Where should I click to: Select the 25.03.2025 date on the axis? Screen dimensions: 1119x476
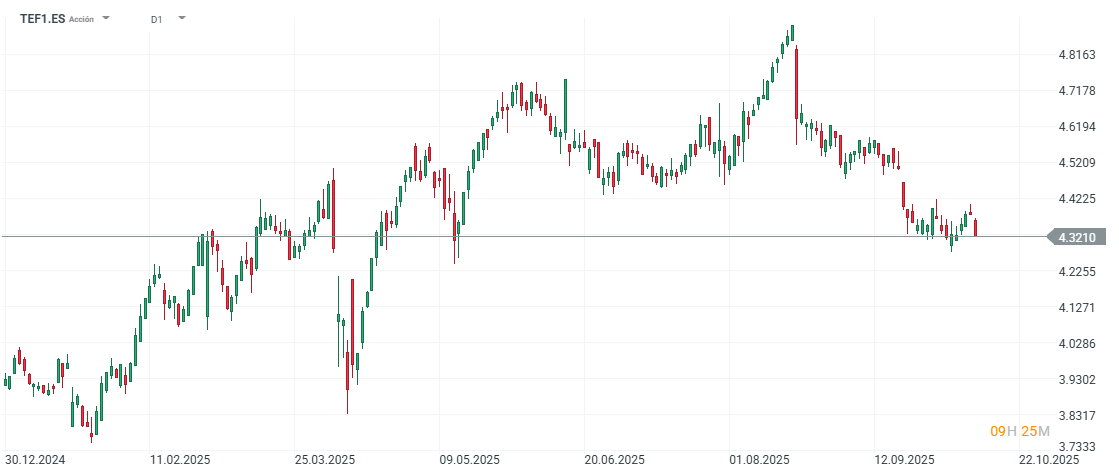[326, 460]
